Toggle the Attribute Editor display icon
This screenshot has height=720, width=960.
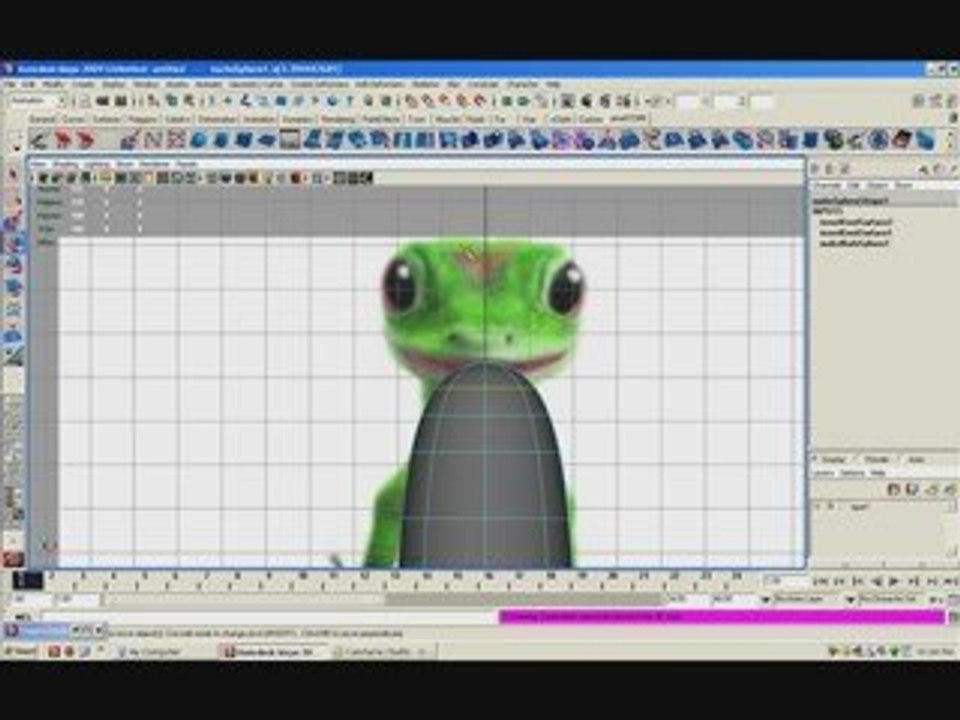click(x=918, y=101)
